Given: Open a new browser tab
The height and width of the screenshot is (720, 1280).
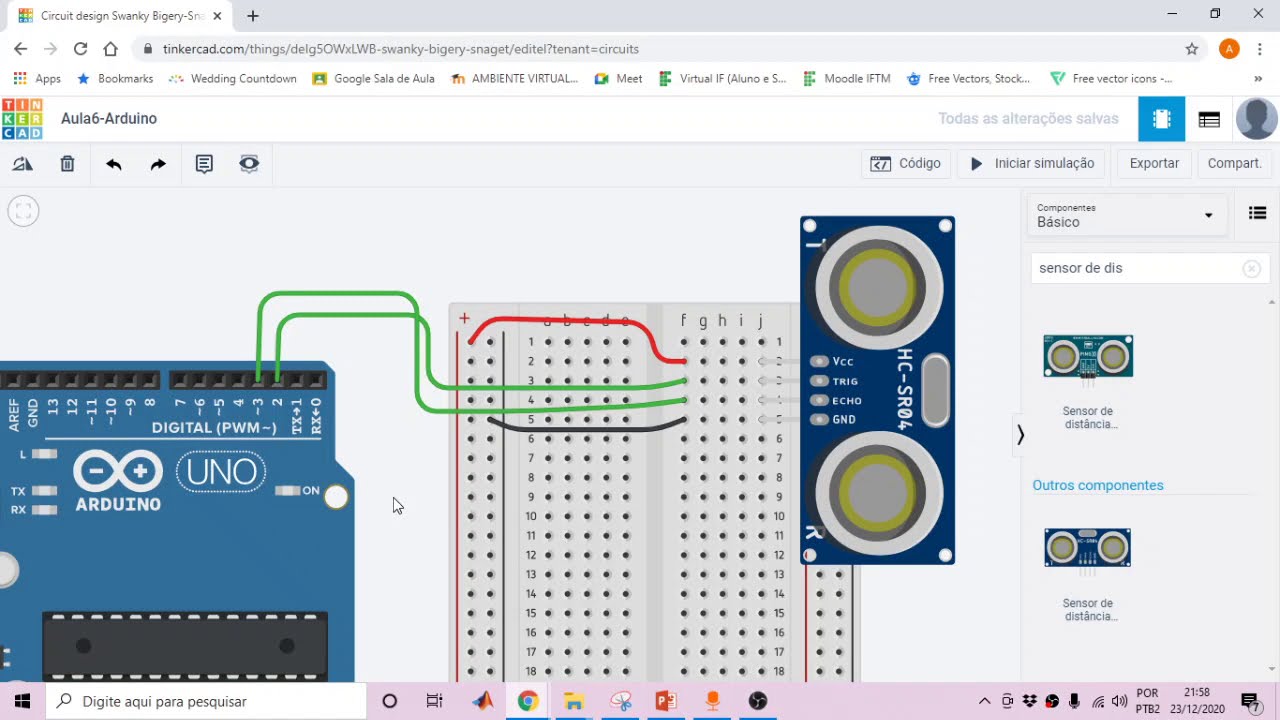Looking at the screenshot, I should (x=253, y=16).
